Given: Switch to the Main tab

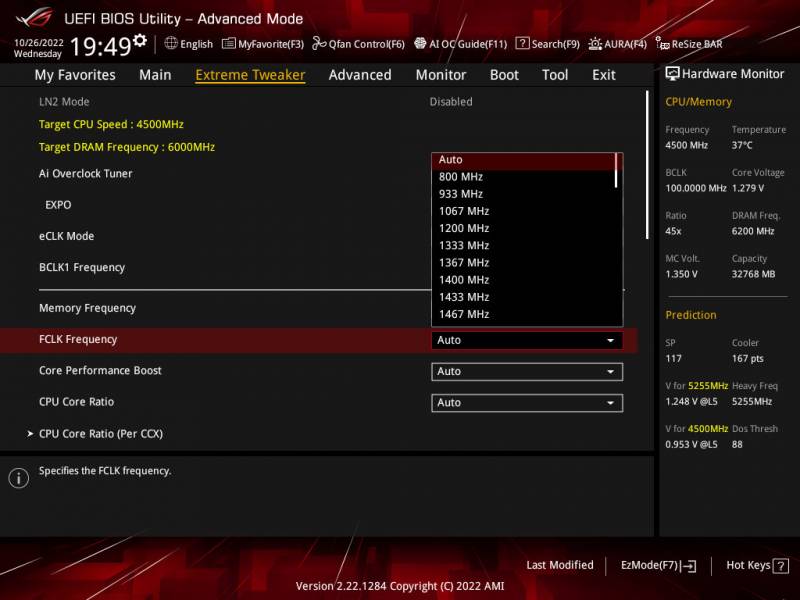Looking at the screenshot, I should pos(155,75).
